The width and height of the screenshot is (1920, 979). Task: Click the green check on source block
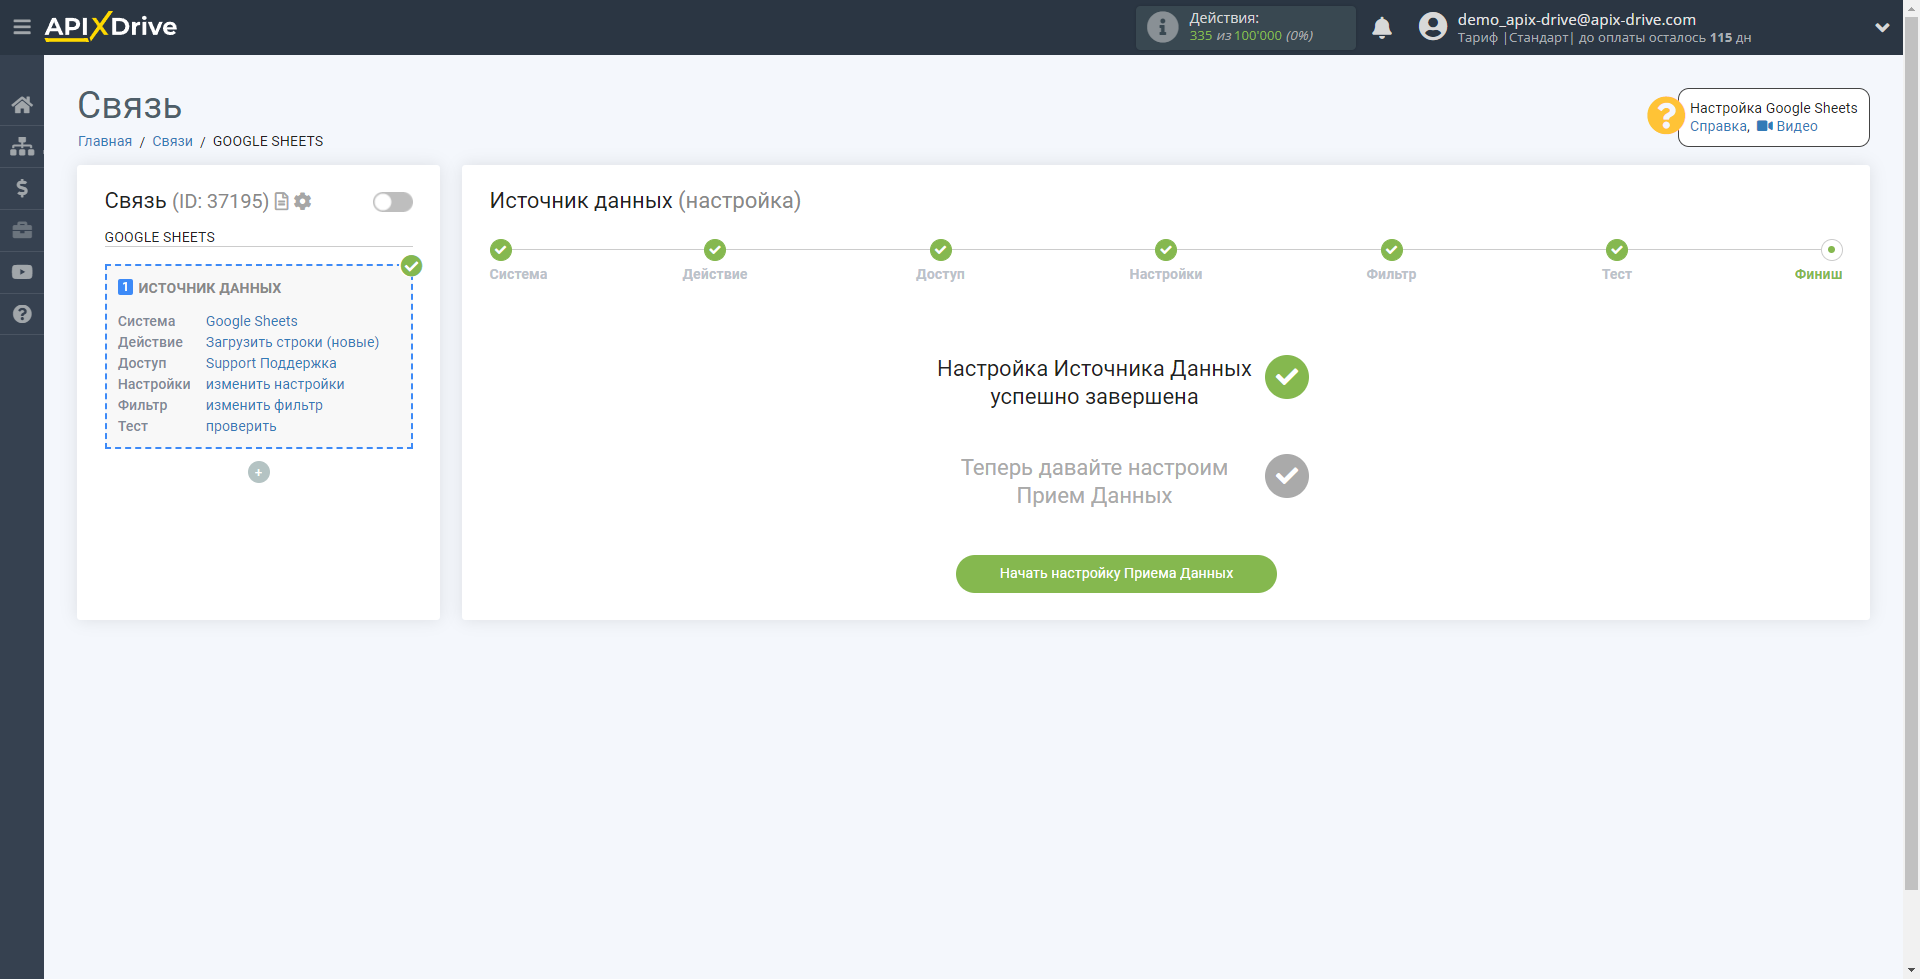click(411, 266)
